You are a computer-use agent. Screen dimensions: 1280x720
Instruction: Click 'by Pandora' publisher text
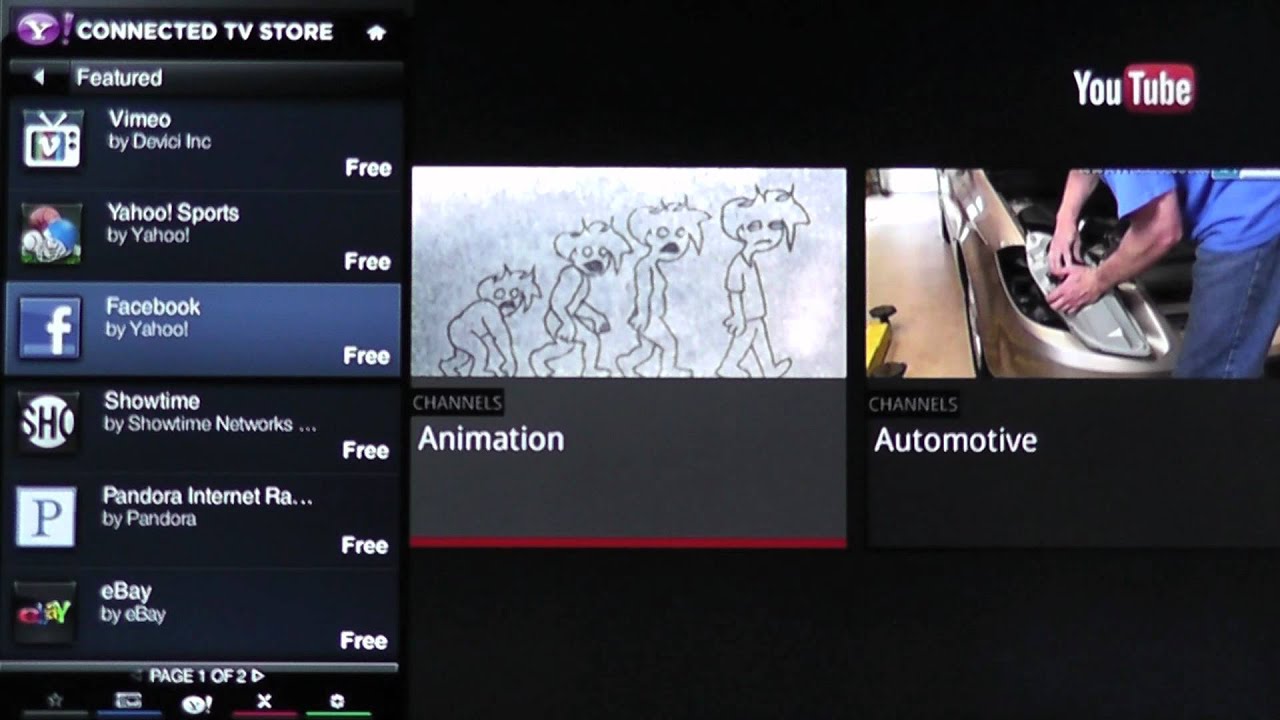click(x=149, y=519)
